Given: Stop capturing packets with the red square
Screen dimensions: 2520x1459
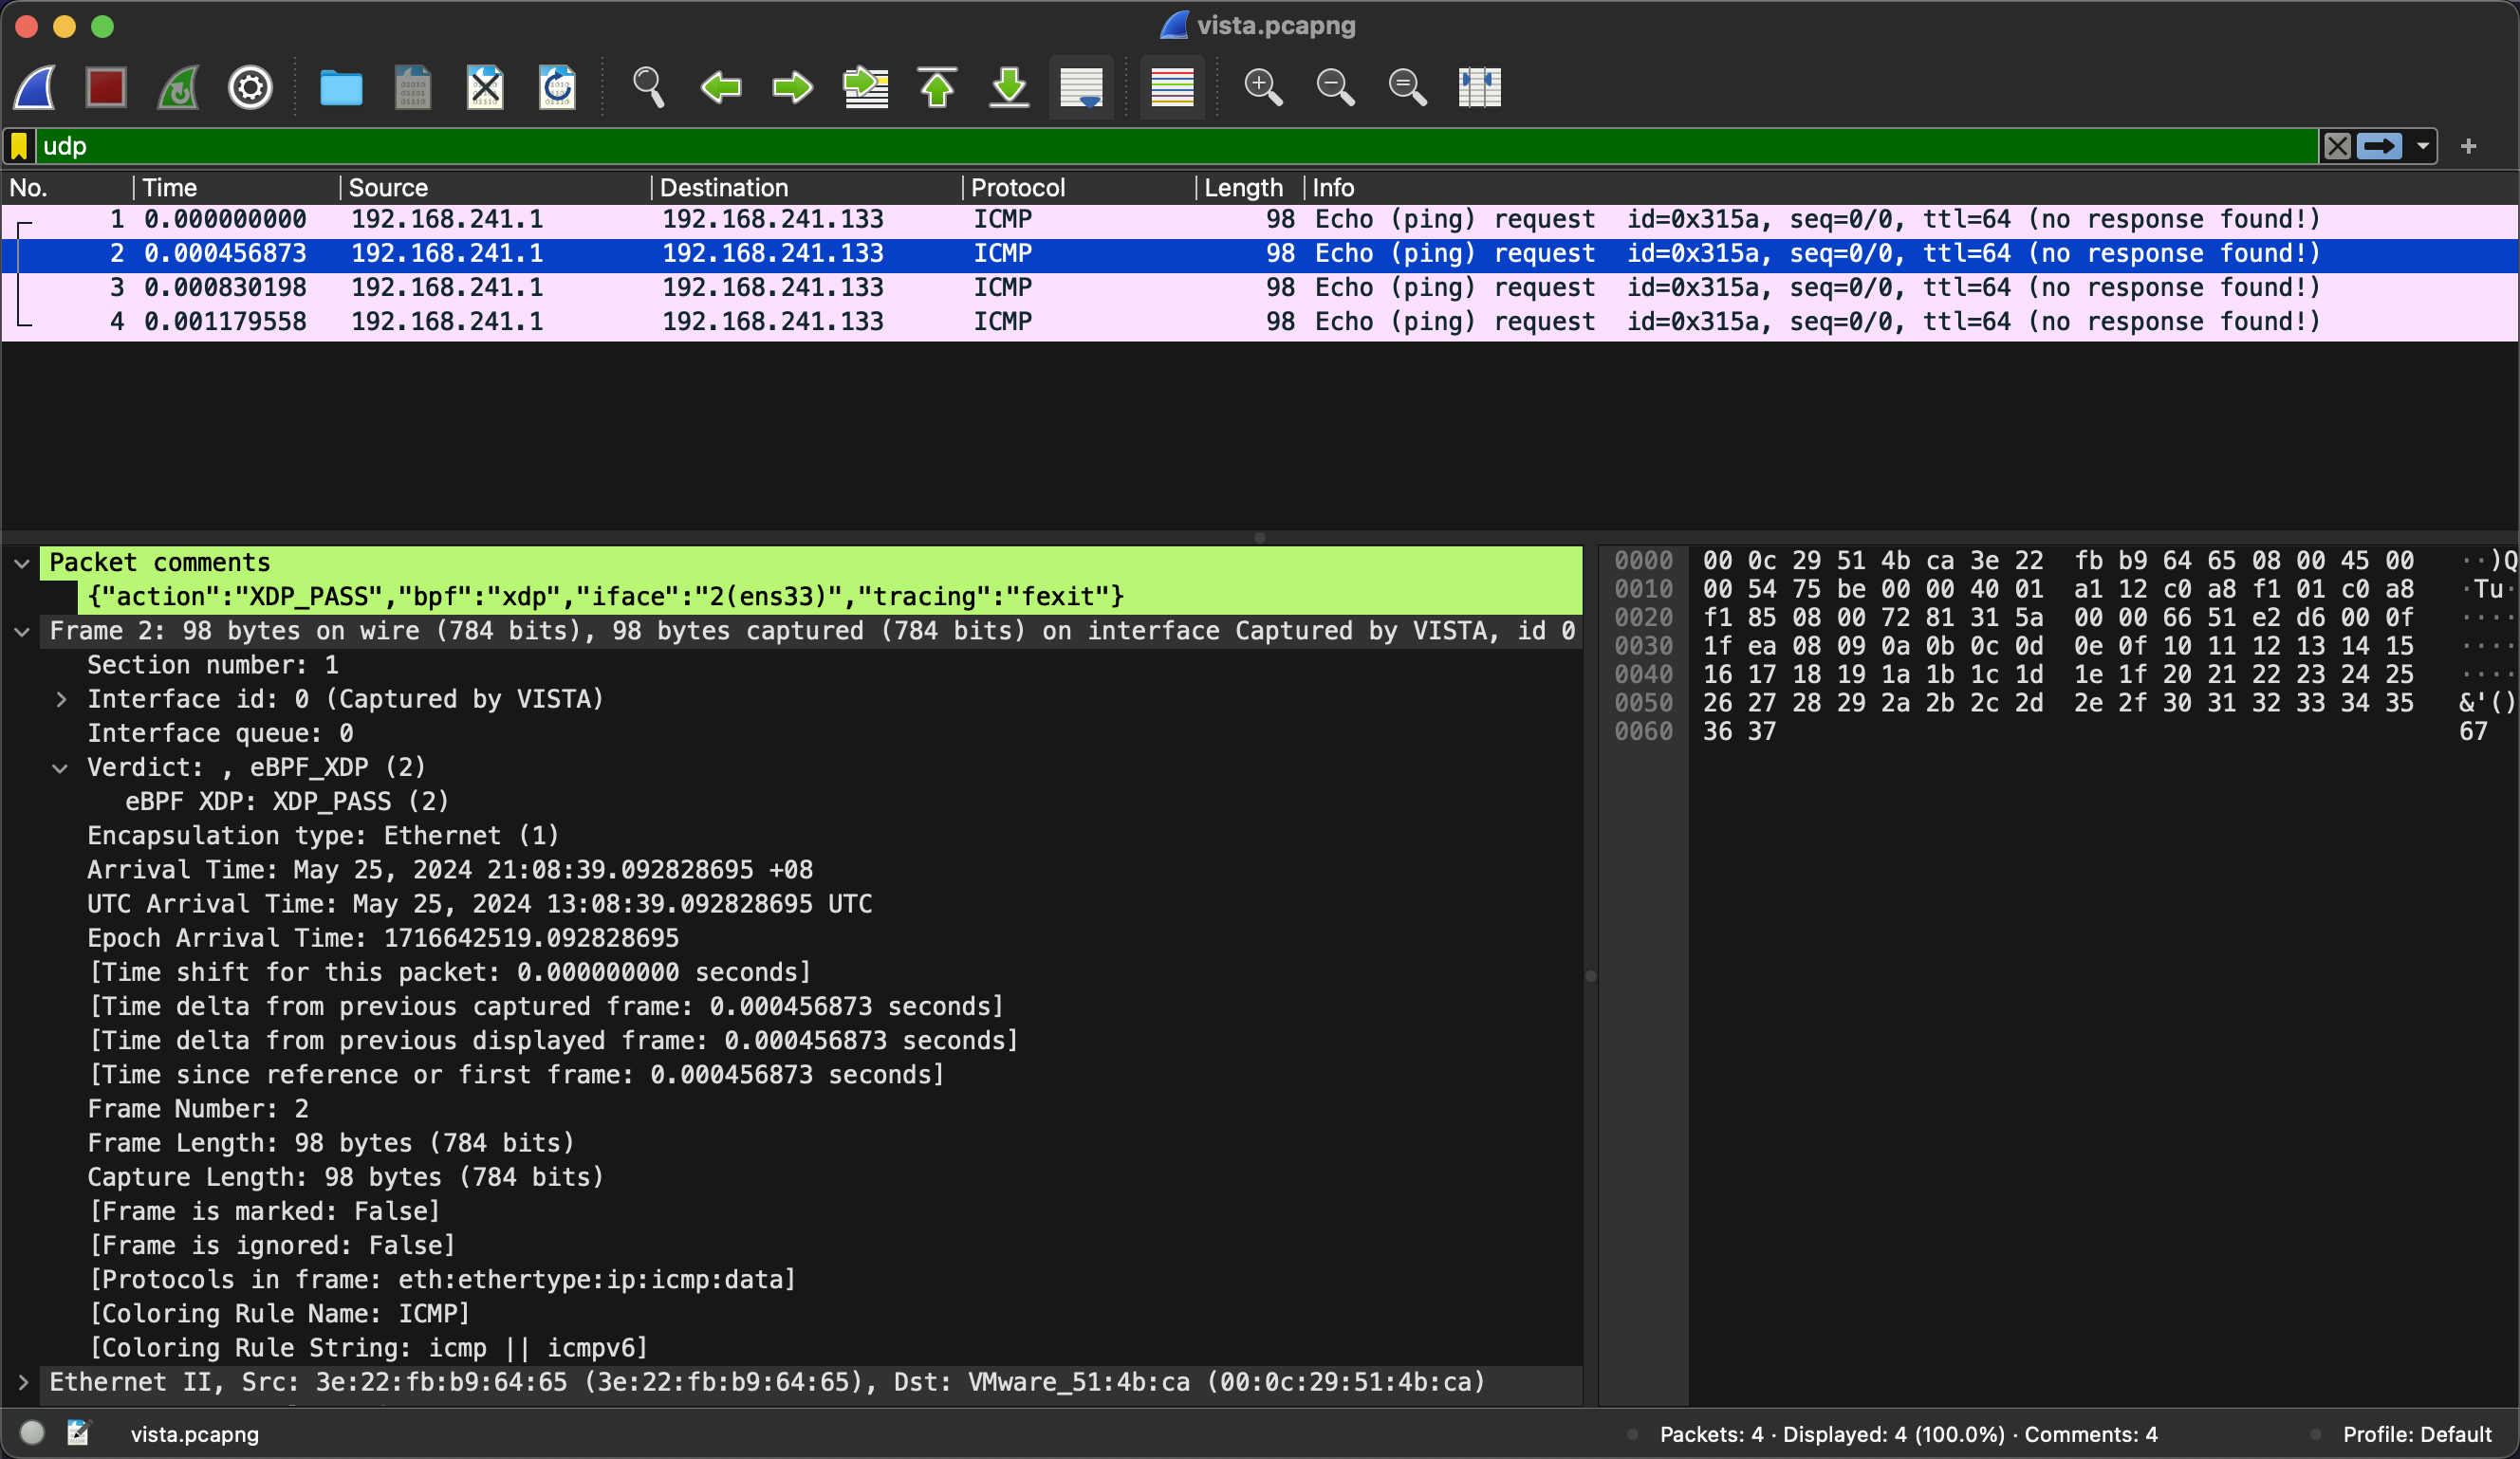Looking at the screenshot, I should click(106, 88).
